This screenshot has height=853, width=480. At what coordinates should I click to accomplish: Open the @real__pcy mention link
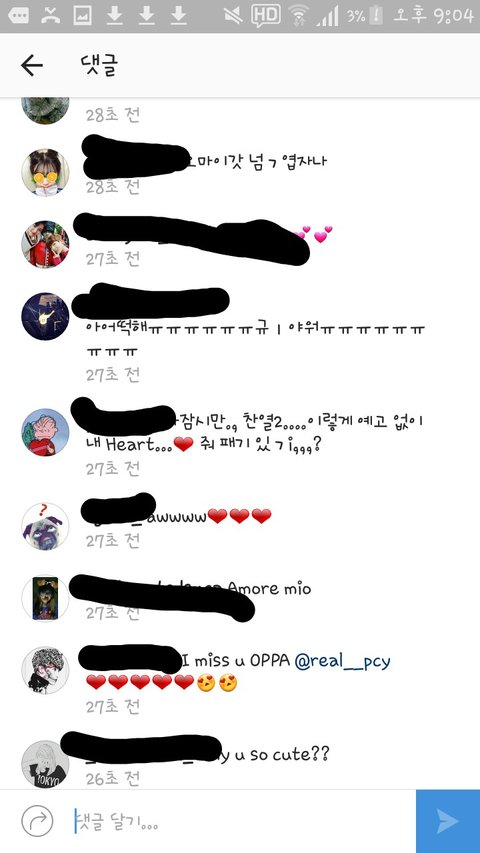pyautogui.click(x=342, y=661)
